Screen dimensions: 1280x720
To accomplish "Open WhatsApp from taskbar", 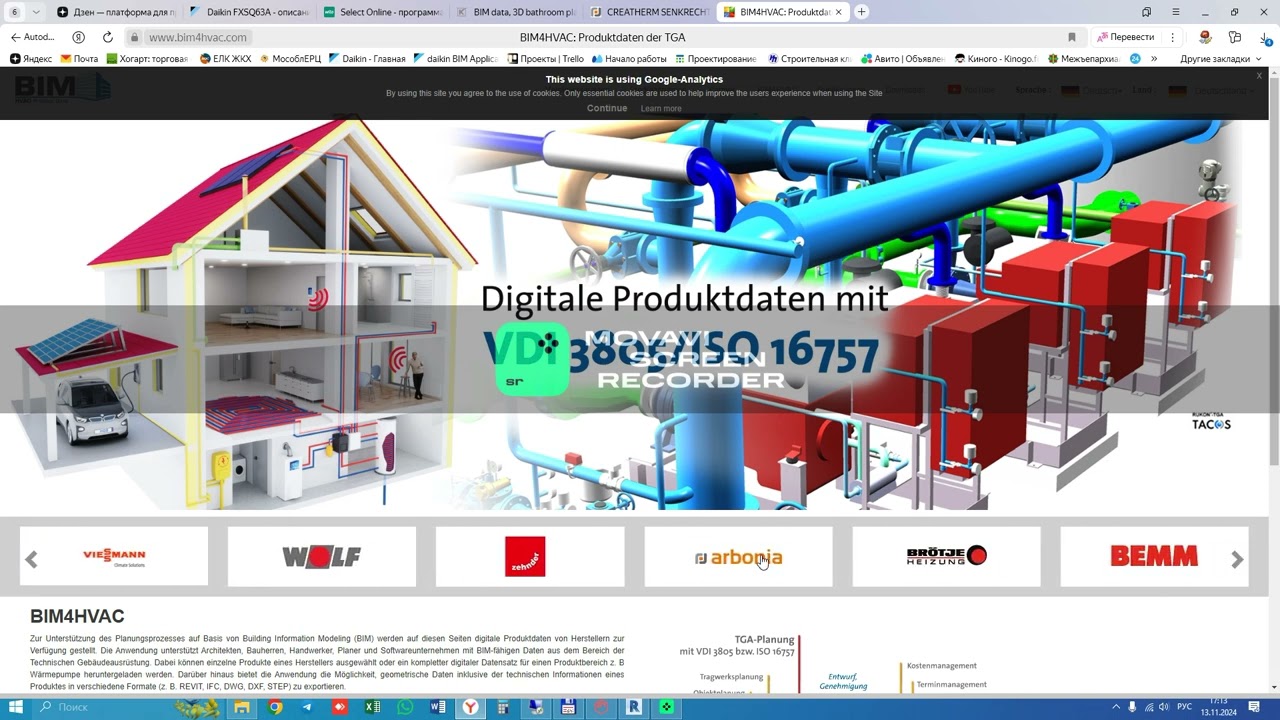I will 405,707.
